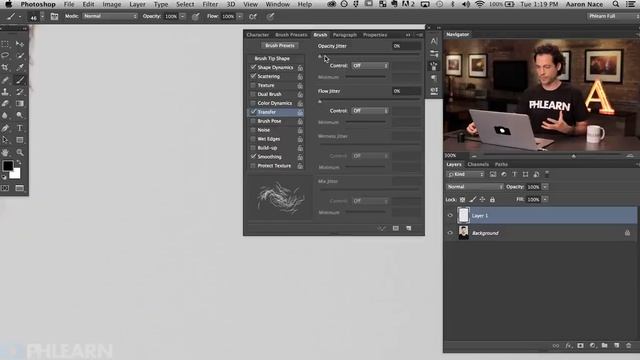Open the brush Mode dropdown in options bar

coord(110,16)
